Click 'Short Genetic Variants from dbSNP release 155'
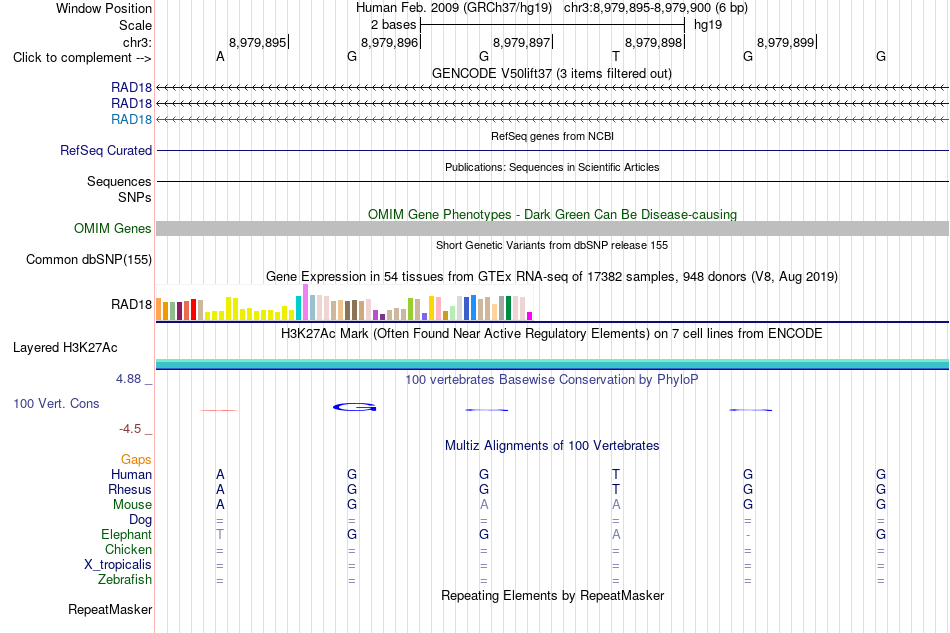This screenshot has height=633, width=950. (x=552, y=245)
